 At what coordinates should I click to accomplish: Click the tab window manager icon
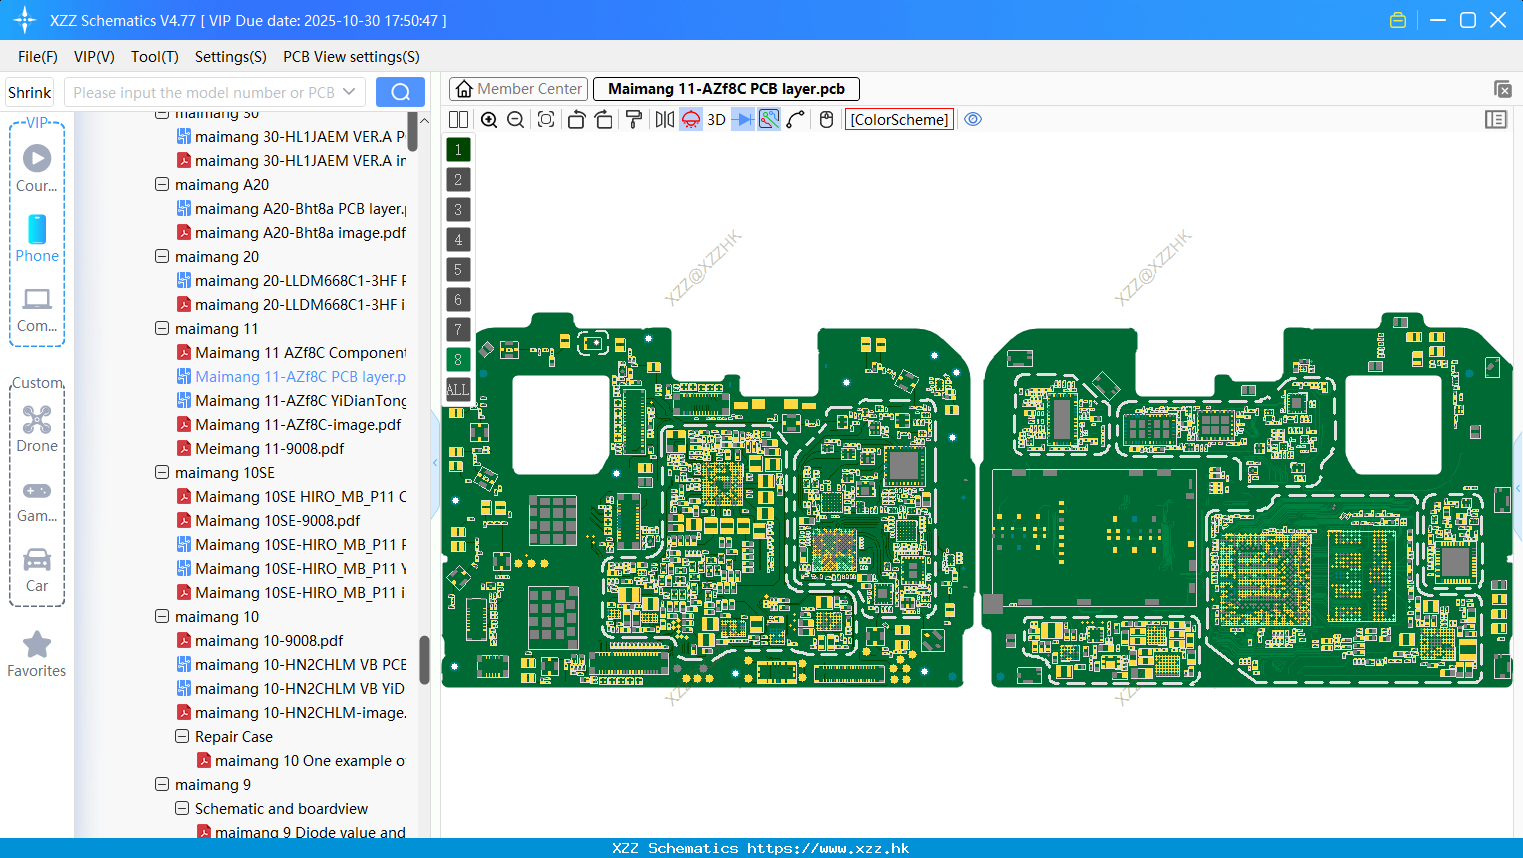1502,89
